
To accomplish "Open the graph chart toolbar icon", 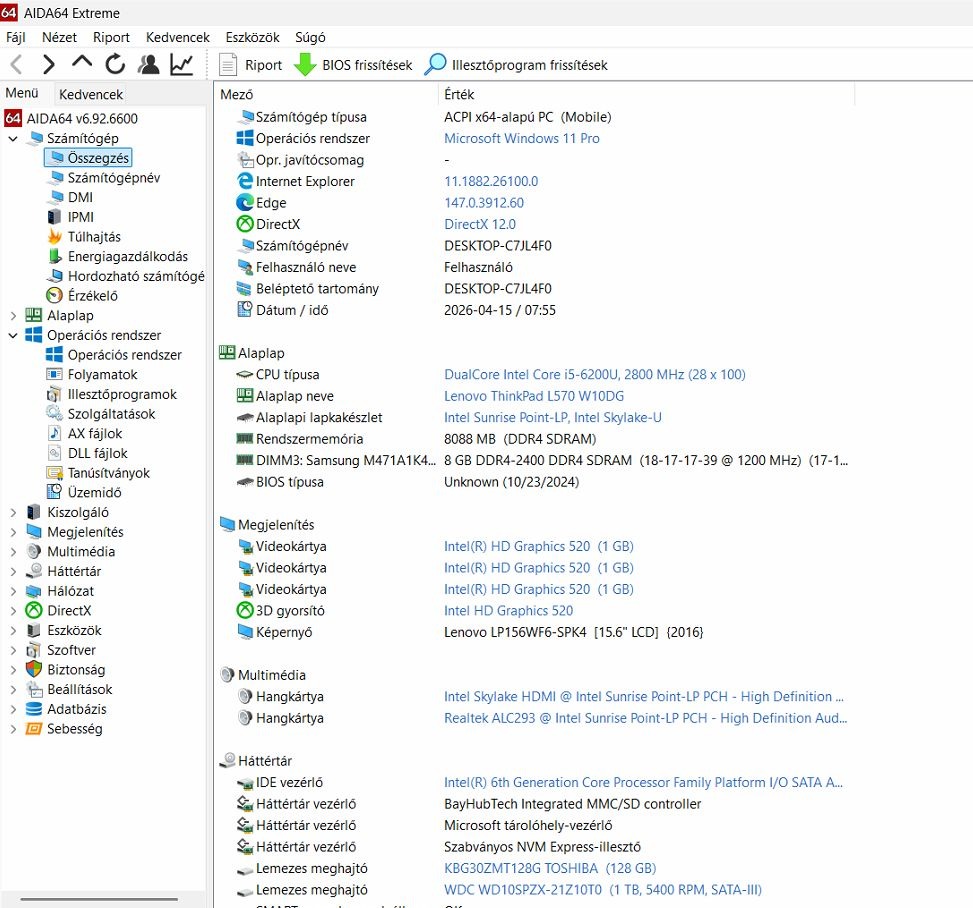I will click(182, 65).
